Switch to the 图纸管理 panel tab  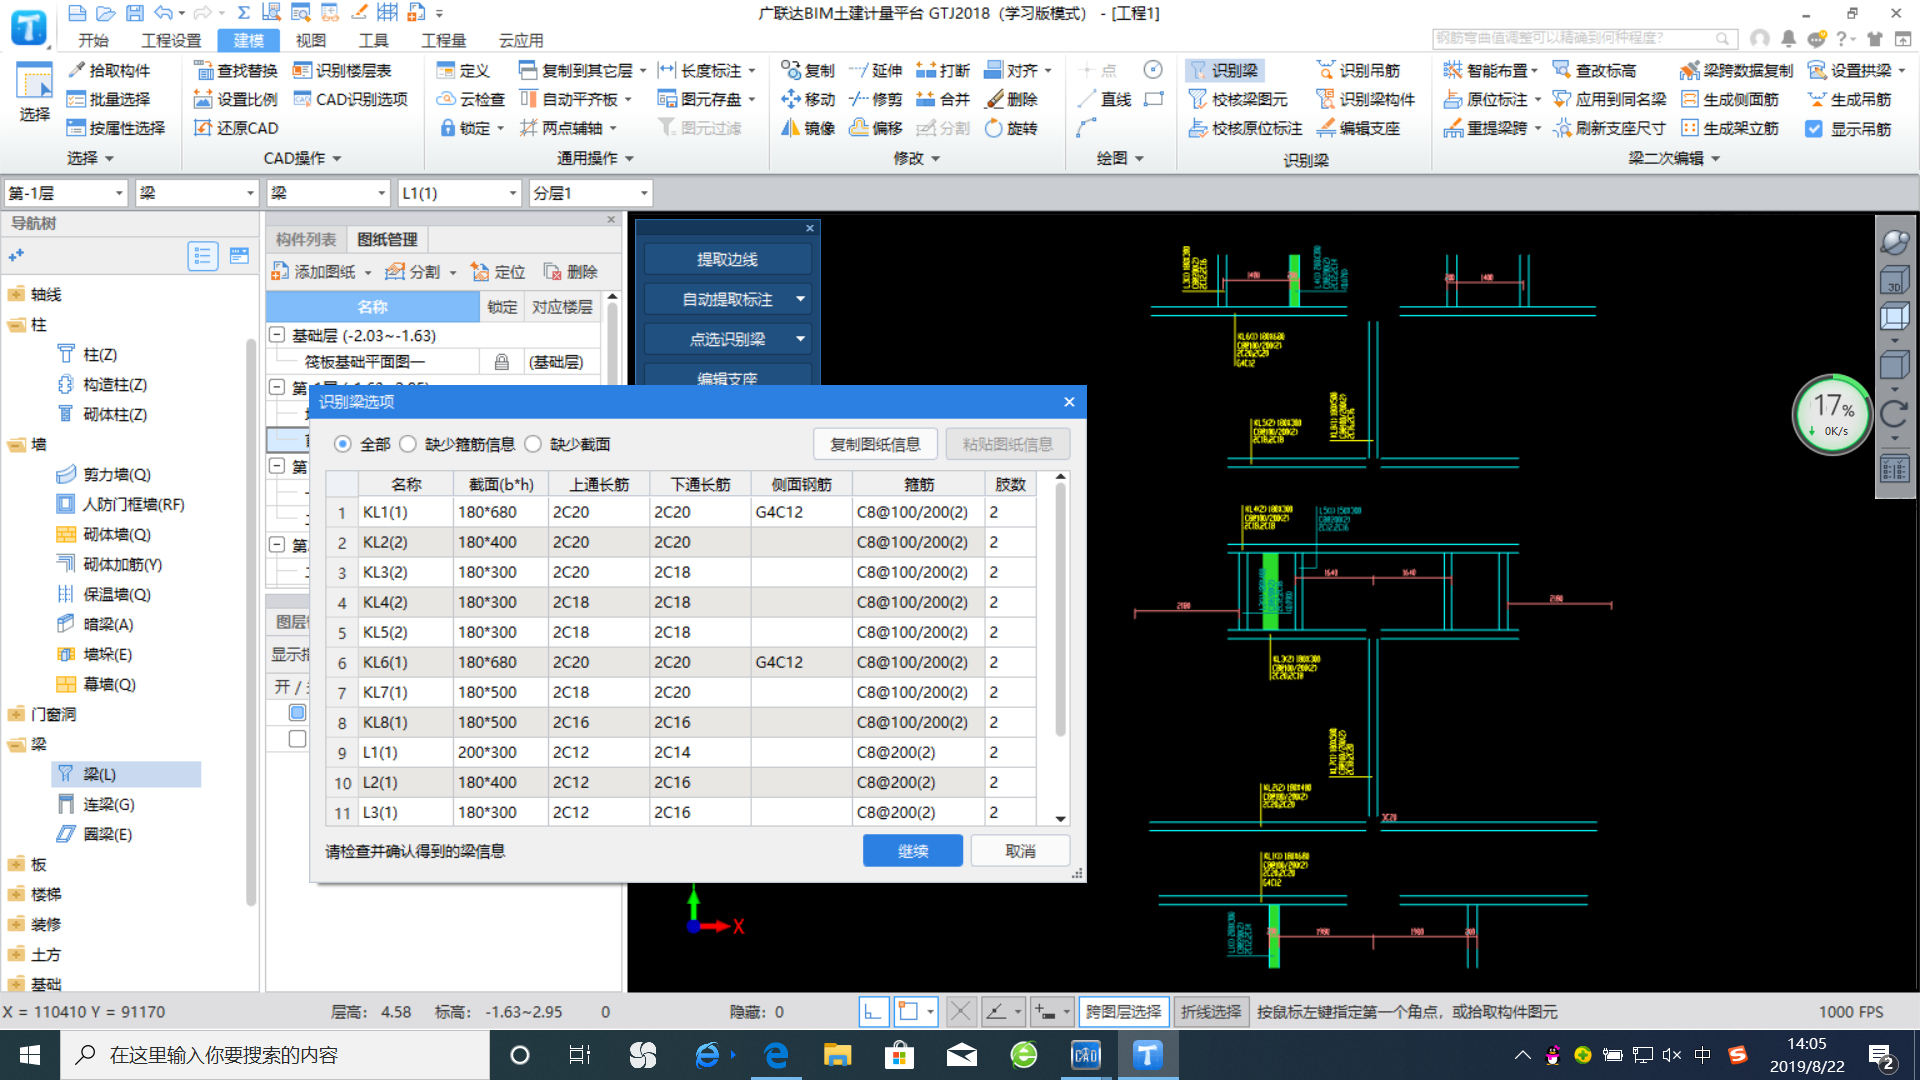tap(387, 240)
